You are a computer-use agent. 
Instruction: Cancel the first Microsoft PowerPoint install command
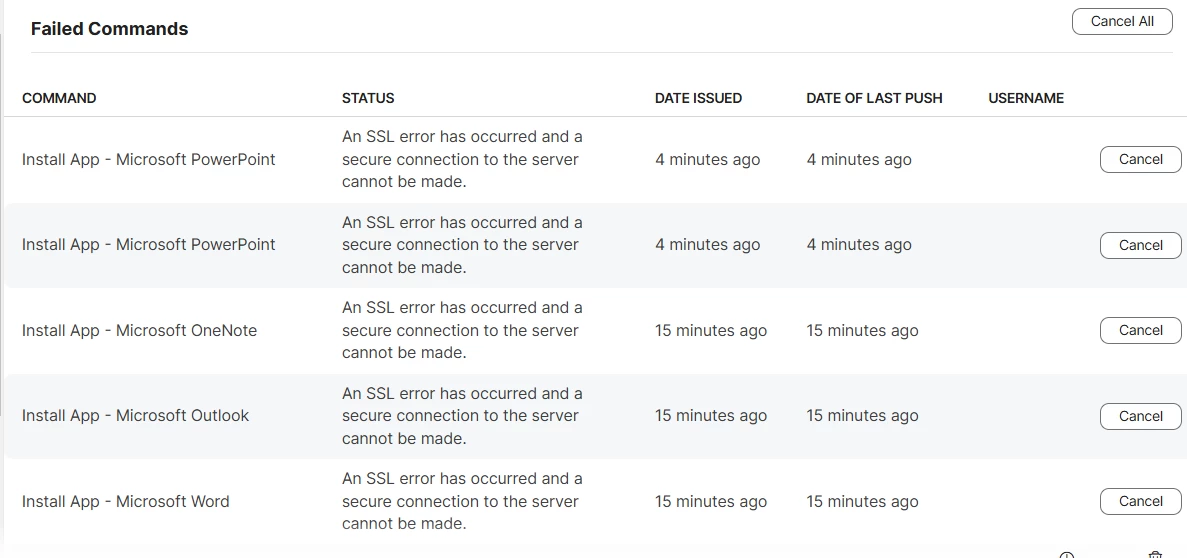(x=1140, y=159)
